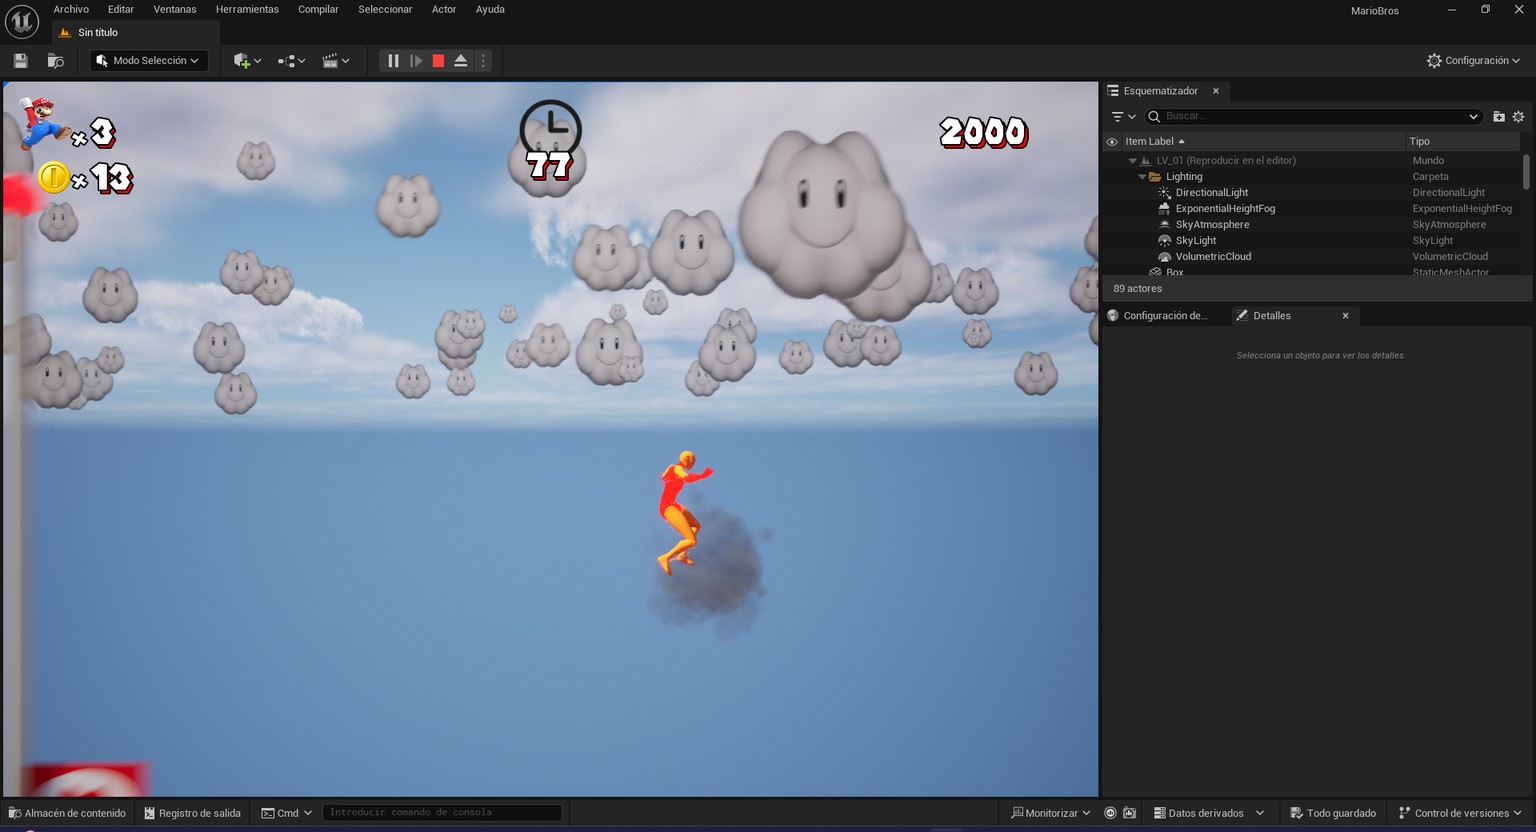The width and height of the screenshot is (1536, 832).
Task: Select SkyLight in the outliner
Action: [x=1196, y=241]
